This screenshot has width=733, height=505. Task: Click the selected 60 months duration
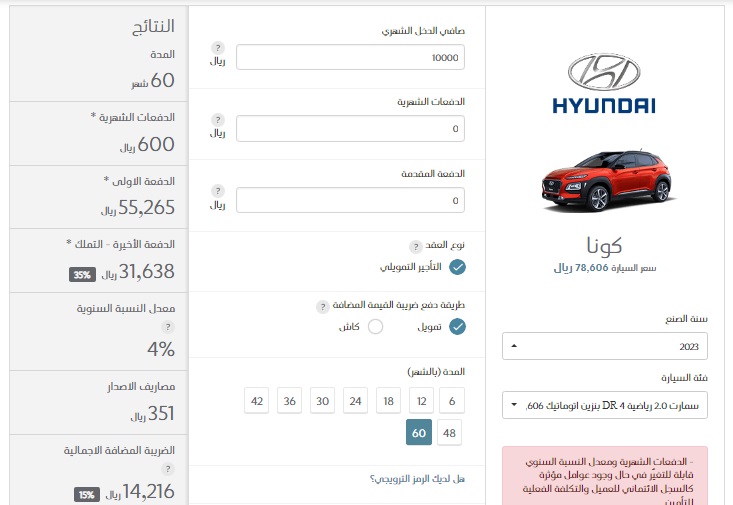point(419,433)
